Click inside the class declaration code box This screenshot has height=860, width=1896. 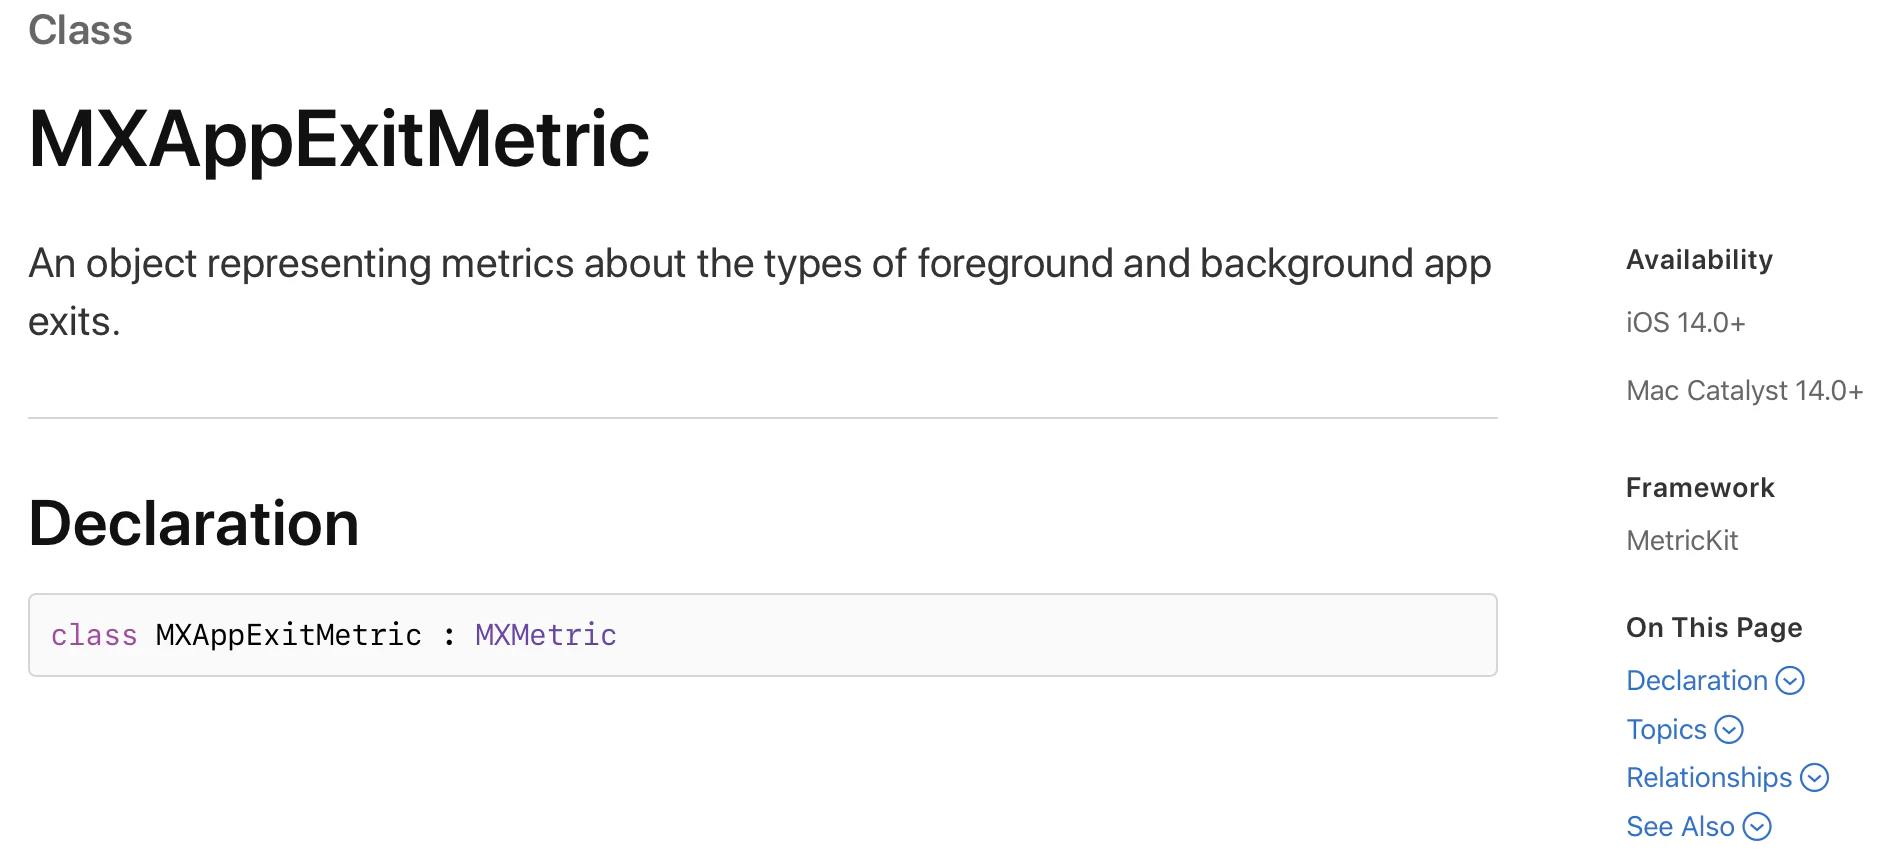coord(1000,635)
